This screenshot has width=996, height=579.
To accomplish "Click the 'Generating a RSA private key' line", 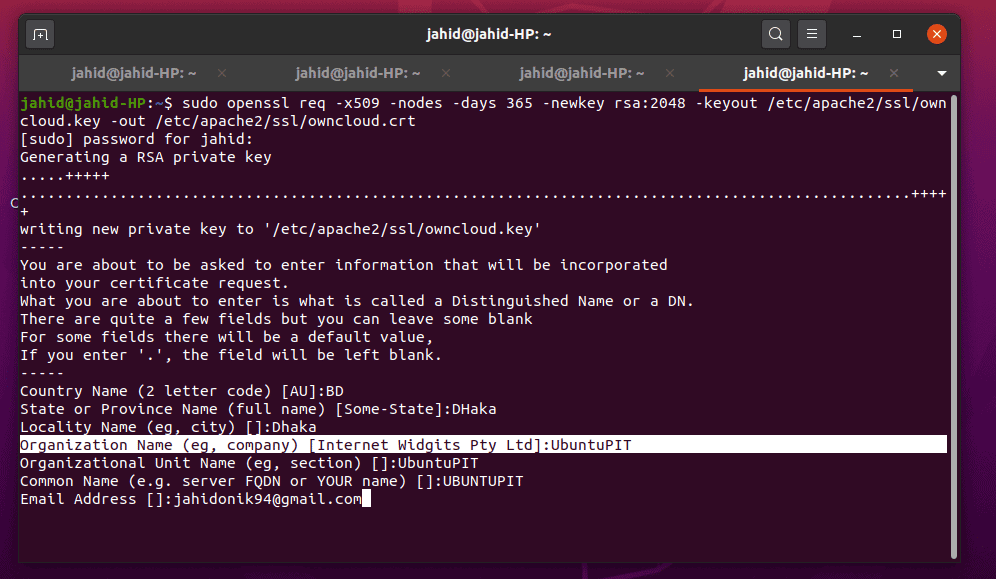I will coord(145,157).
